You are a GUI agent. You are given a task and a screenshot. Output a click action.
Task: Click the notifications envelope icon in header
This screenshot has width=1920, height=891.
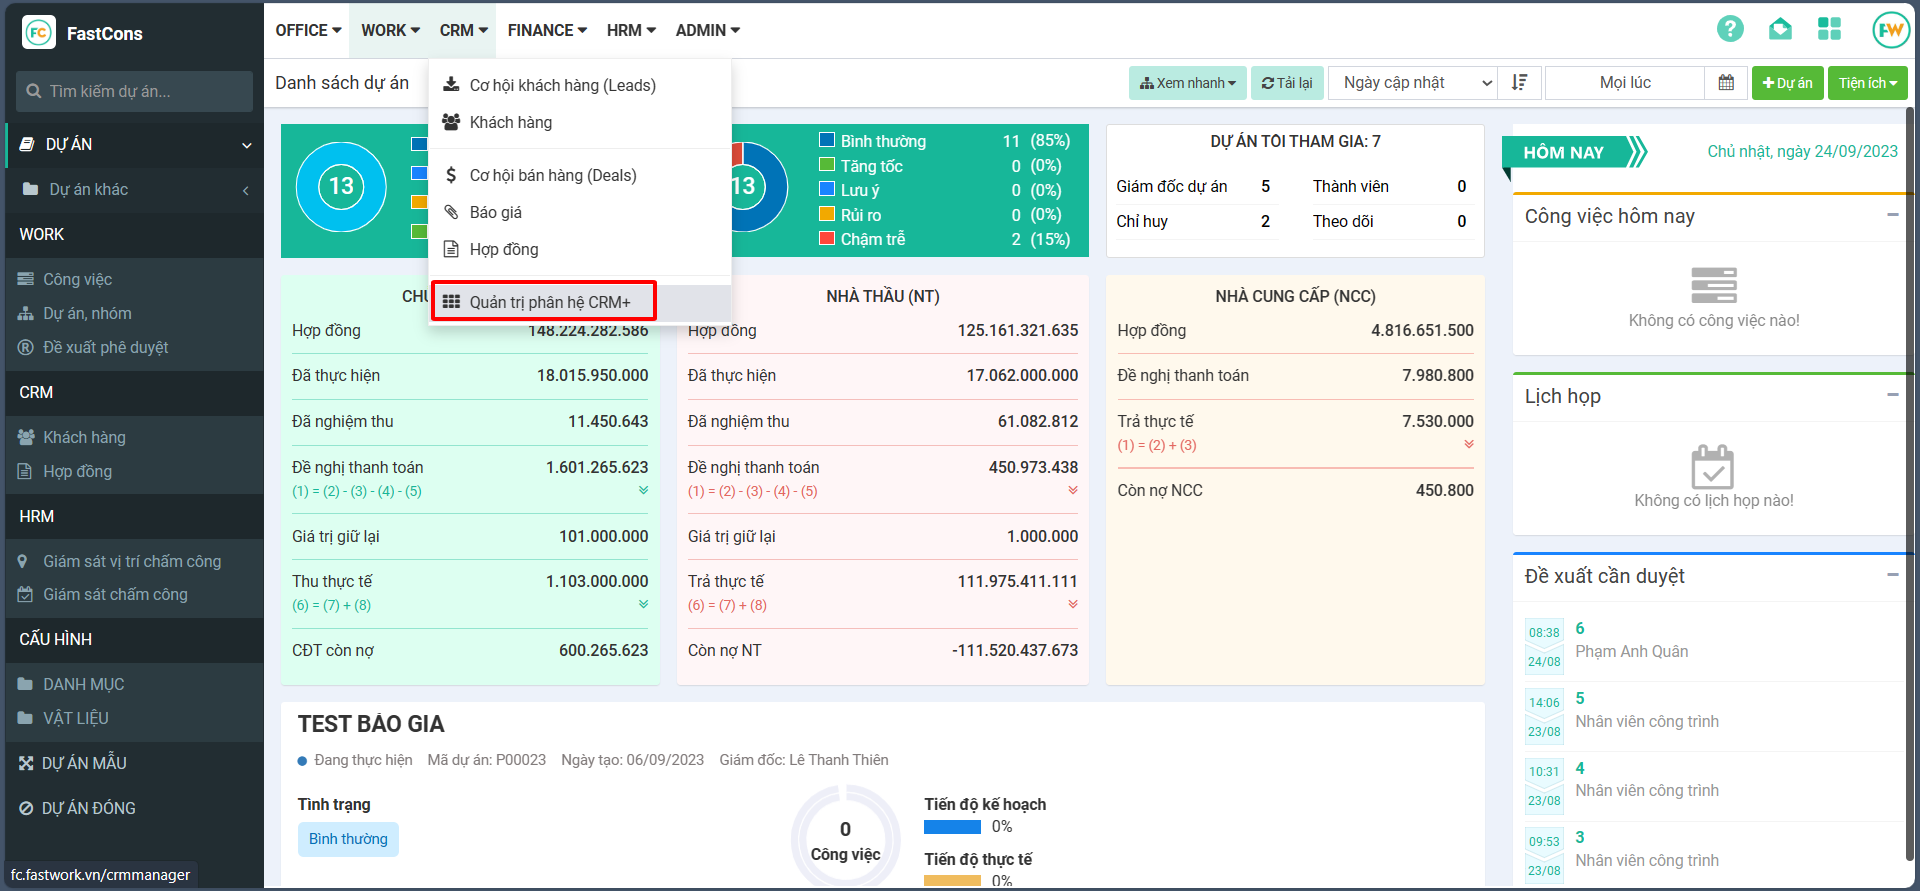(x=1780, y=29)
